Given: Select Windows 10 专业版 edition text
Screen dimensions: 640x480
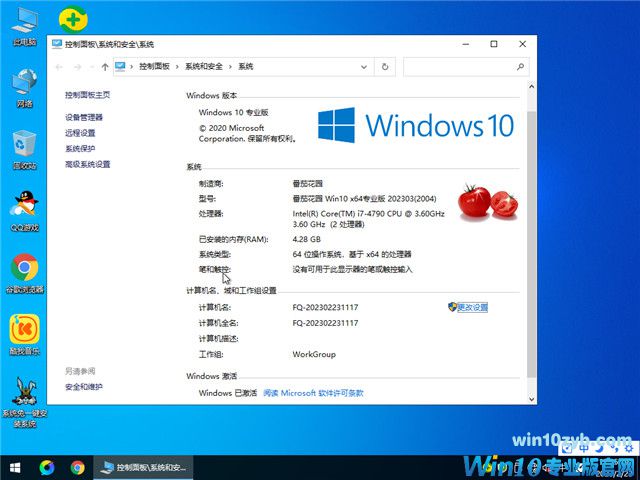Looking at the screenshot, I should pos(233,112).
